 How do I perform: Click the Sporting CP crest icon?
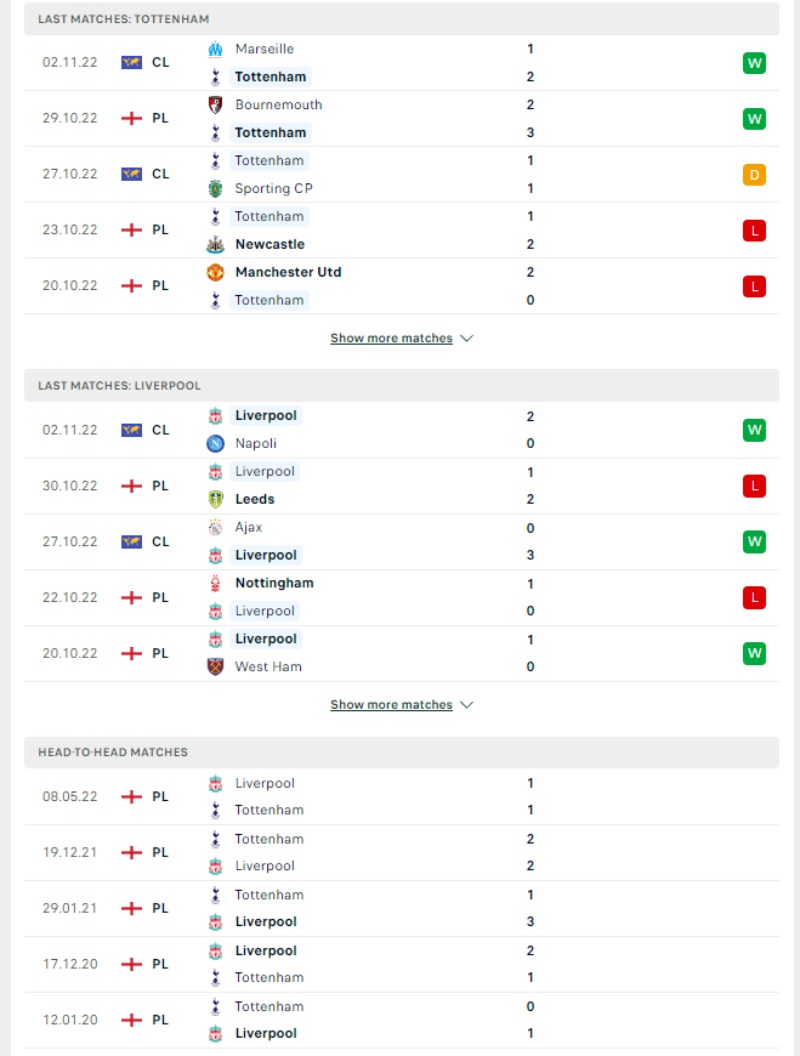click(215, 189)
